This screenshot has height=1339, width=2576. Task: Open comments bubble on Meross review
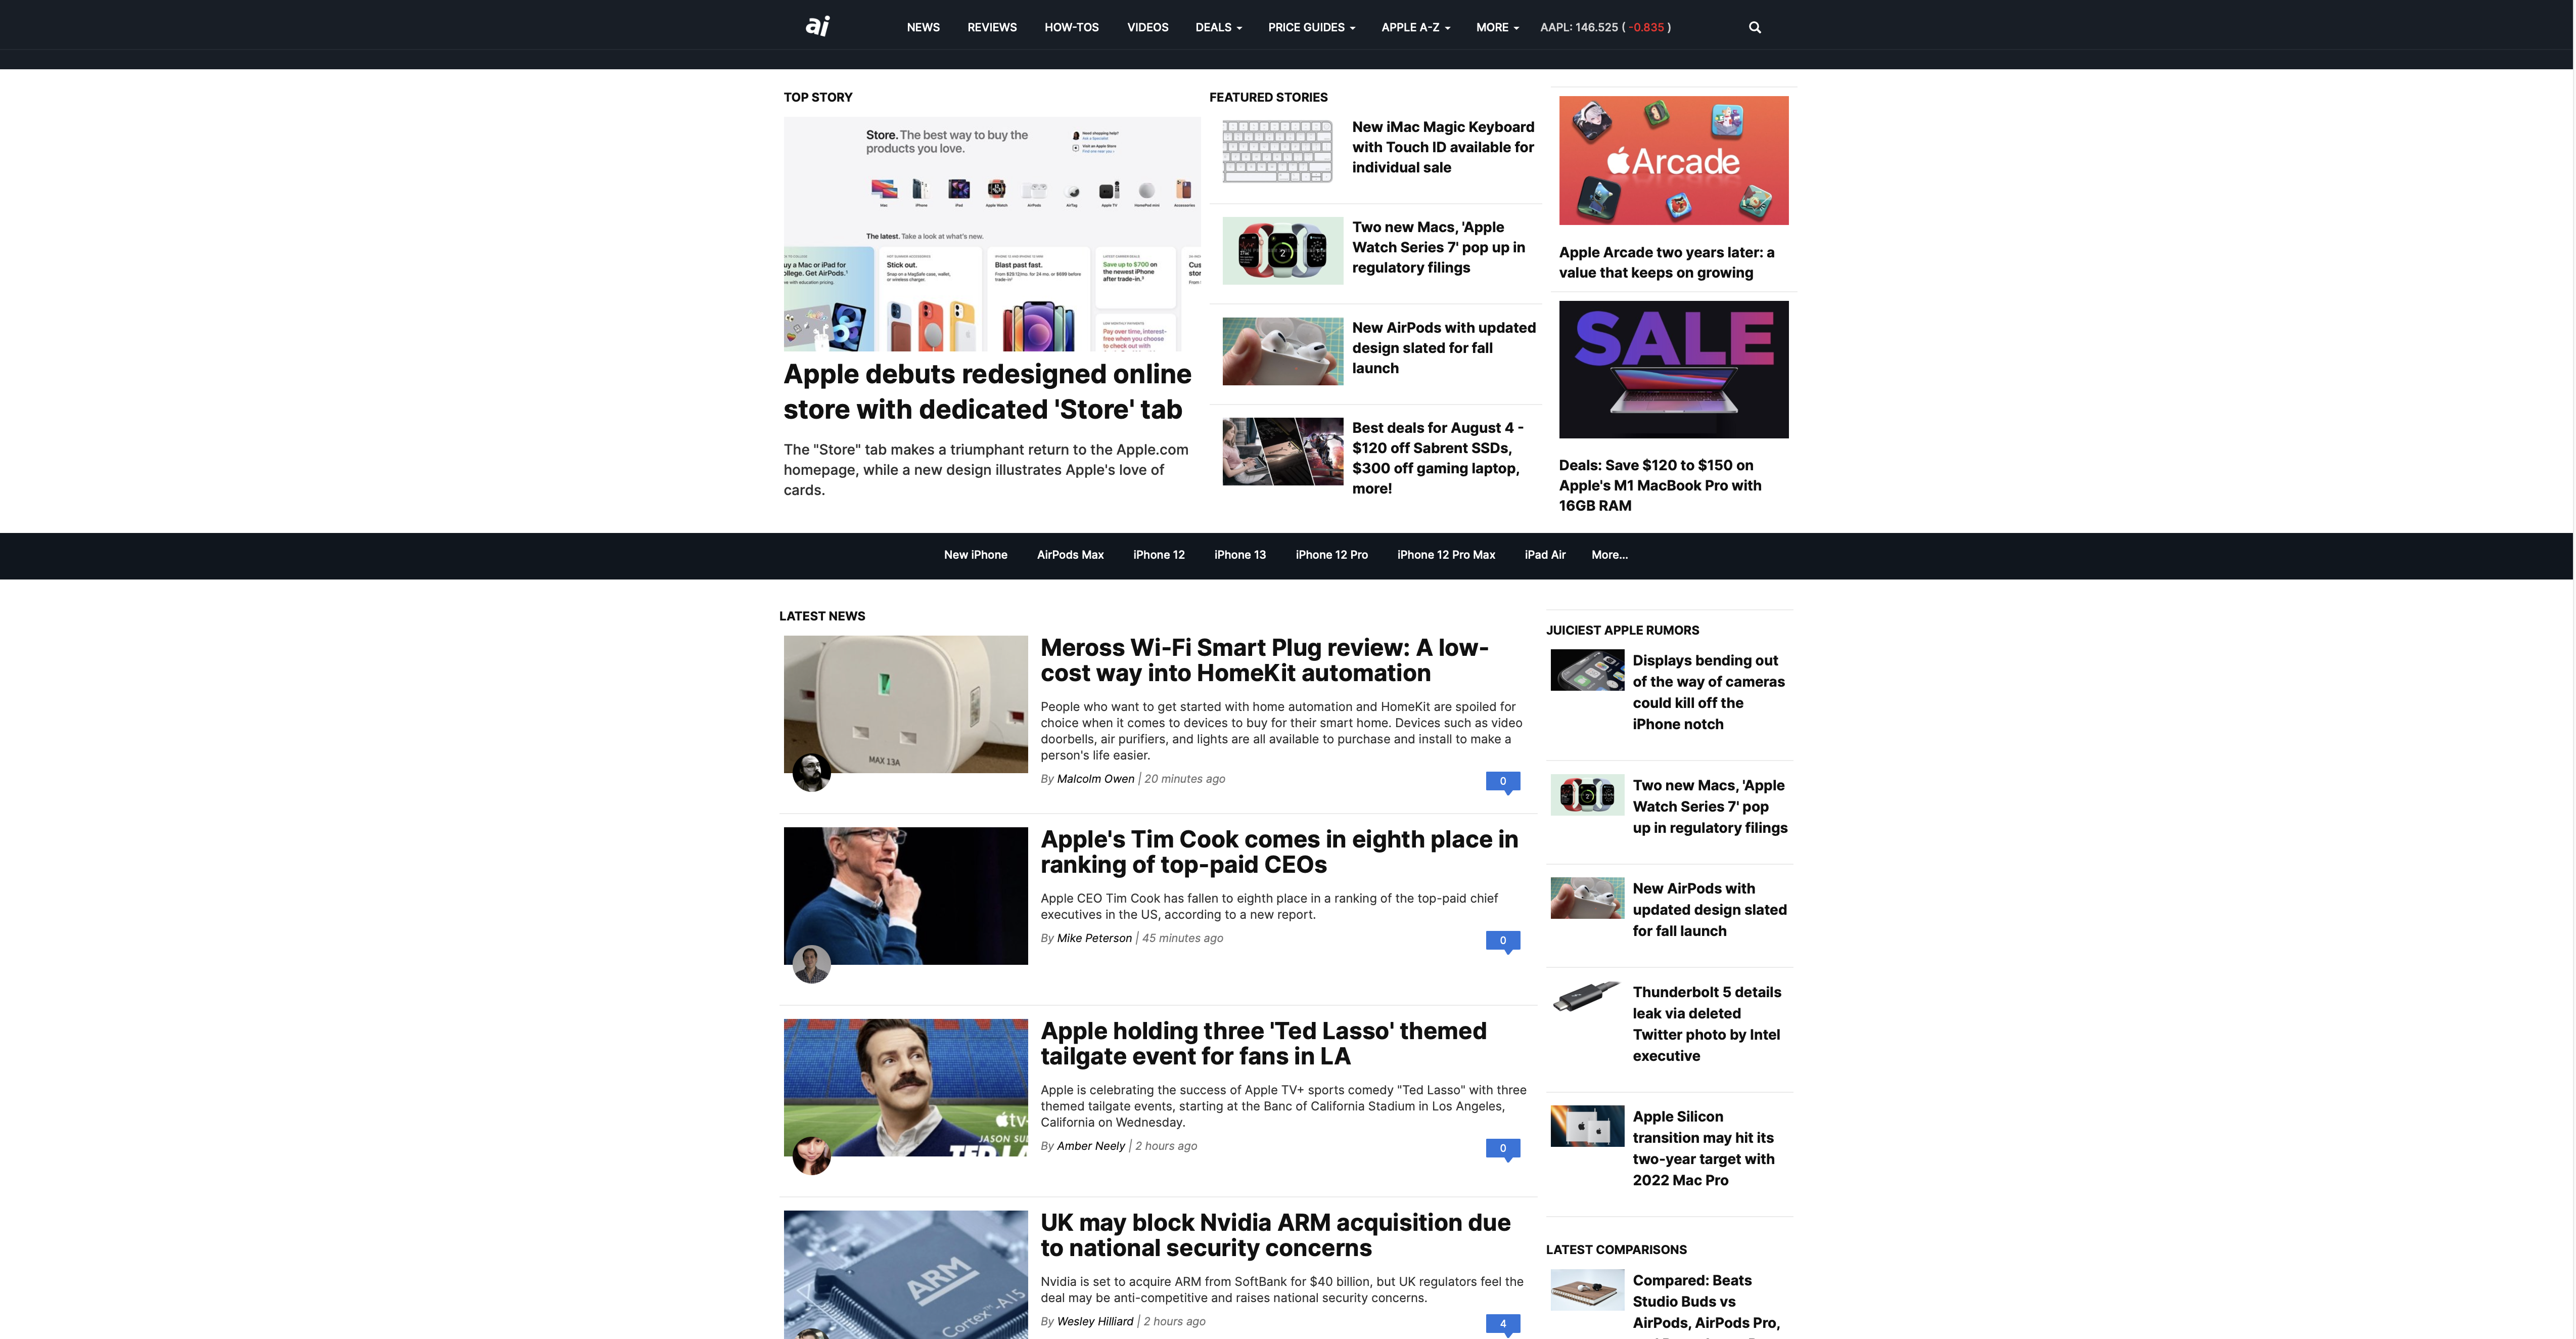click(1502, 782)
